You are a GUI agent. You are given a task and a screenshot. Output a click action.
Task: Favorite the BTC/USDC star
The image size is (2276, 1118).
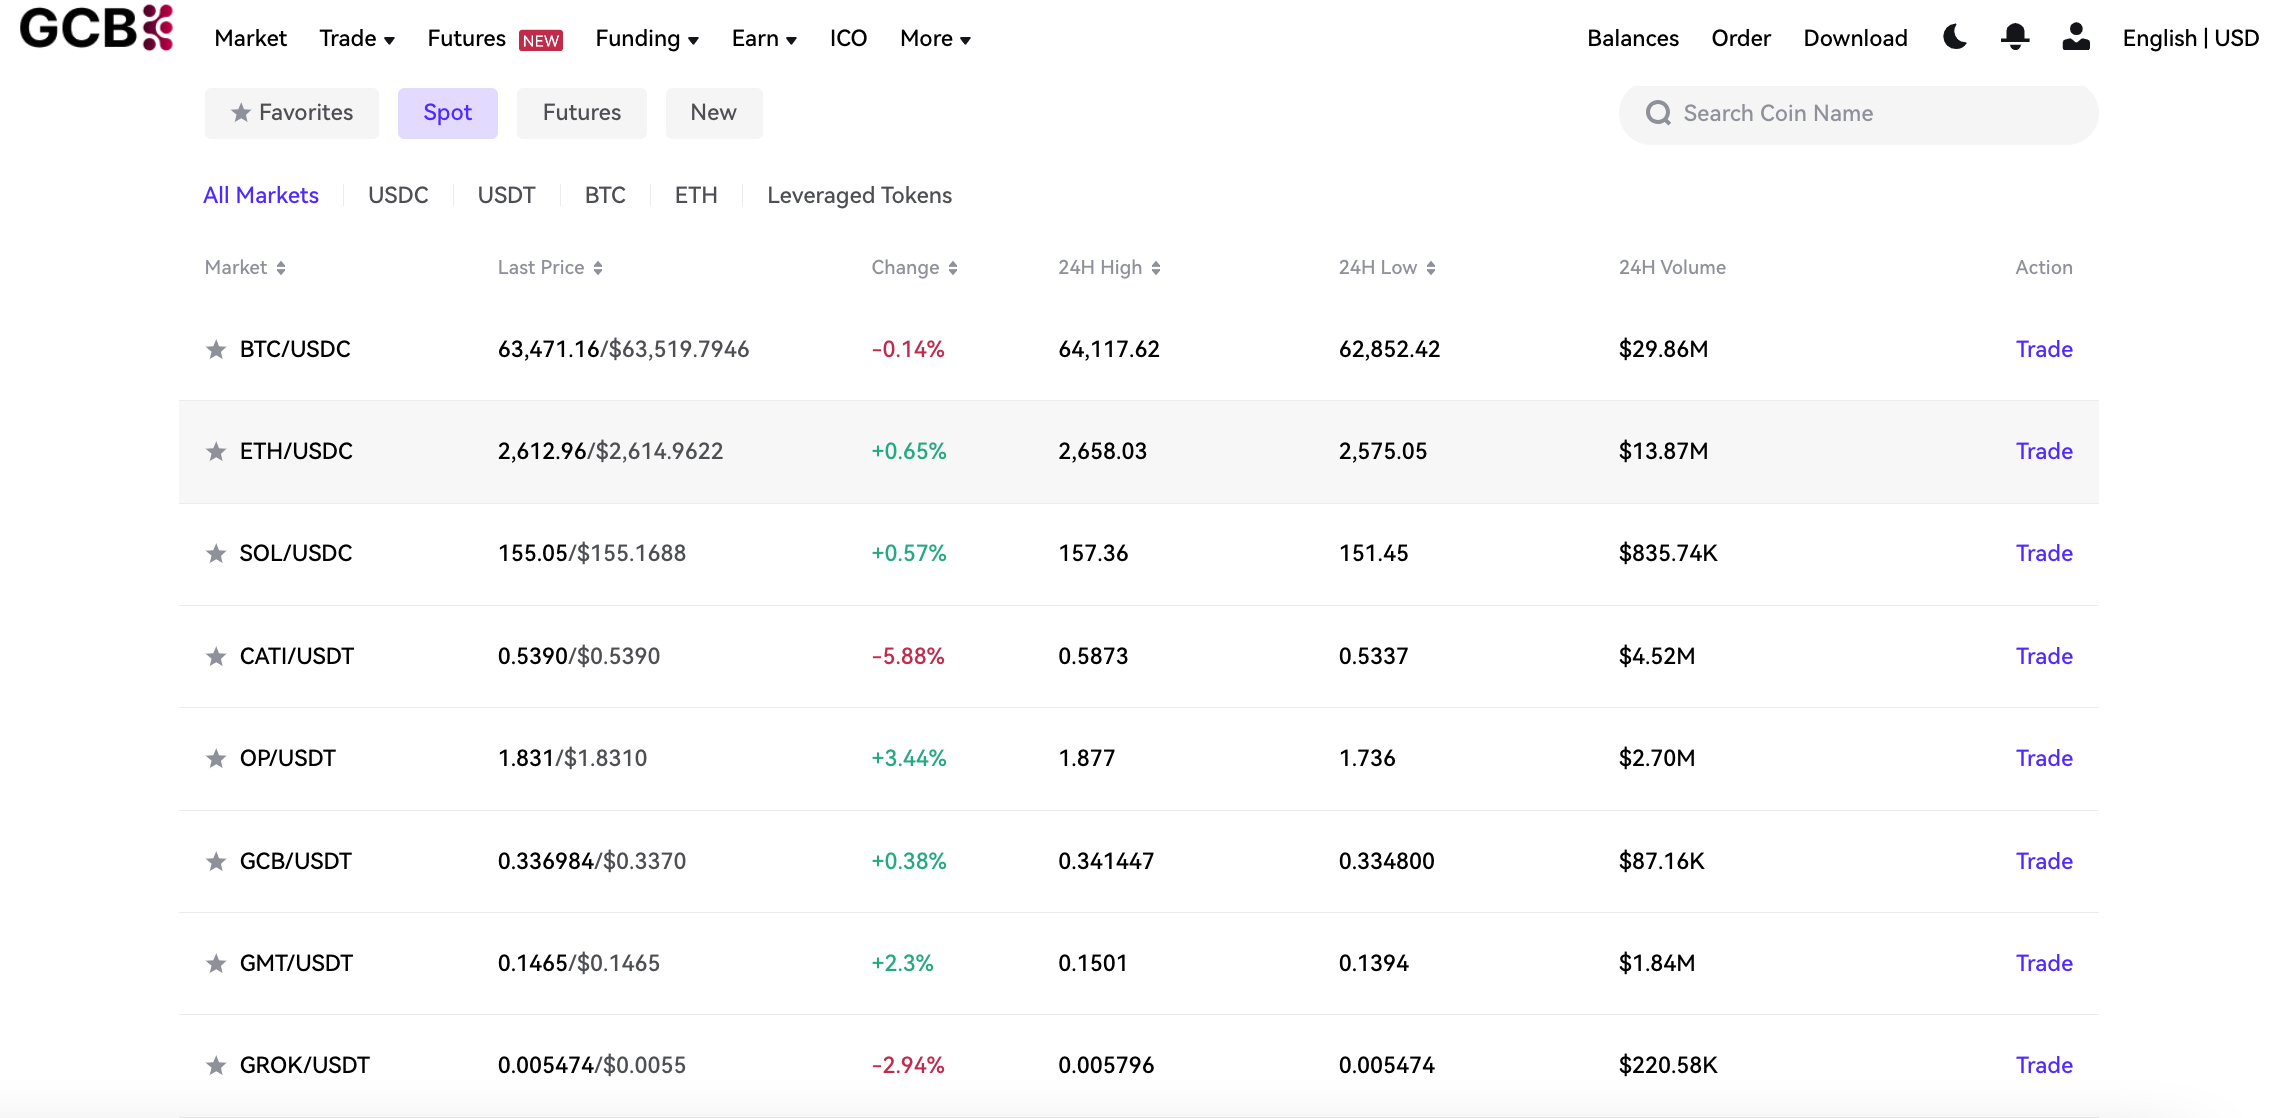pos(216,349)
